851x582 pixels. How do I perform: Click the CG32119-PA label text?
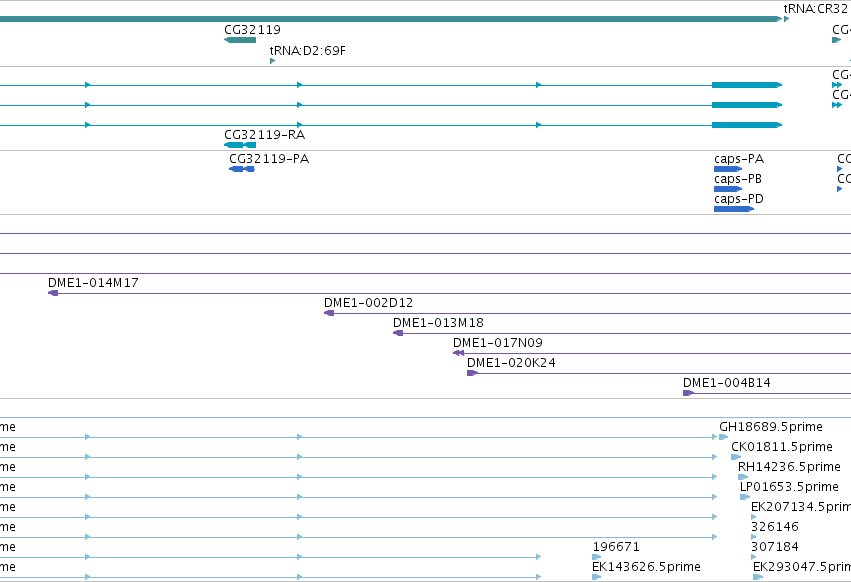click(x=269, y=159)
